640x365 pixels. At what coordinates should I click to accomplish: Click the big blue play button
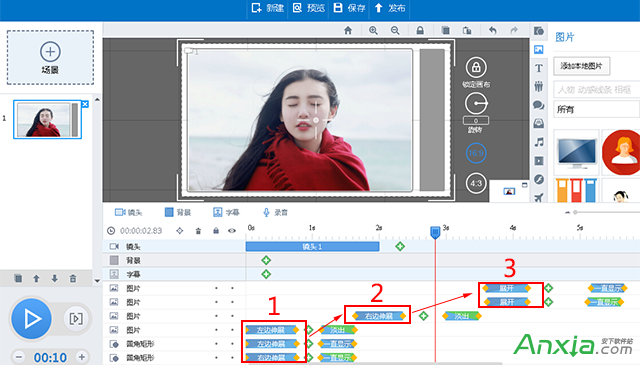click(x=31, y=318)
